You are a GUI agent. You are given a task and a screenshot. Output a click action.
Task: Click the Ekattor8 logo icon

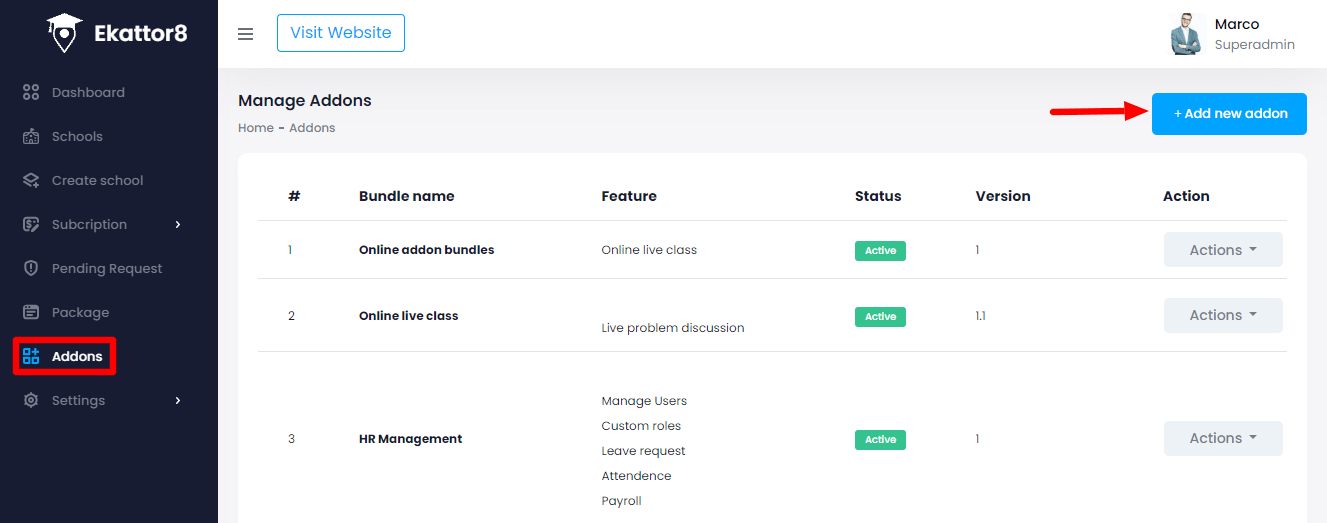(x=65, y=33)
